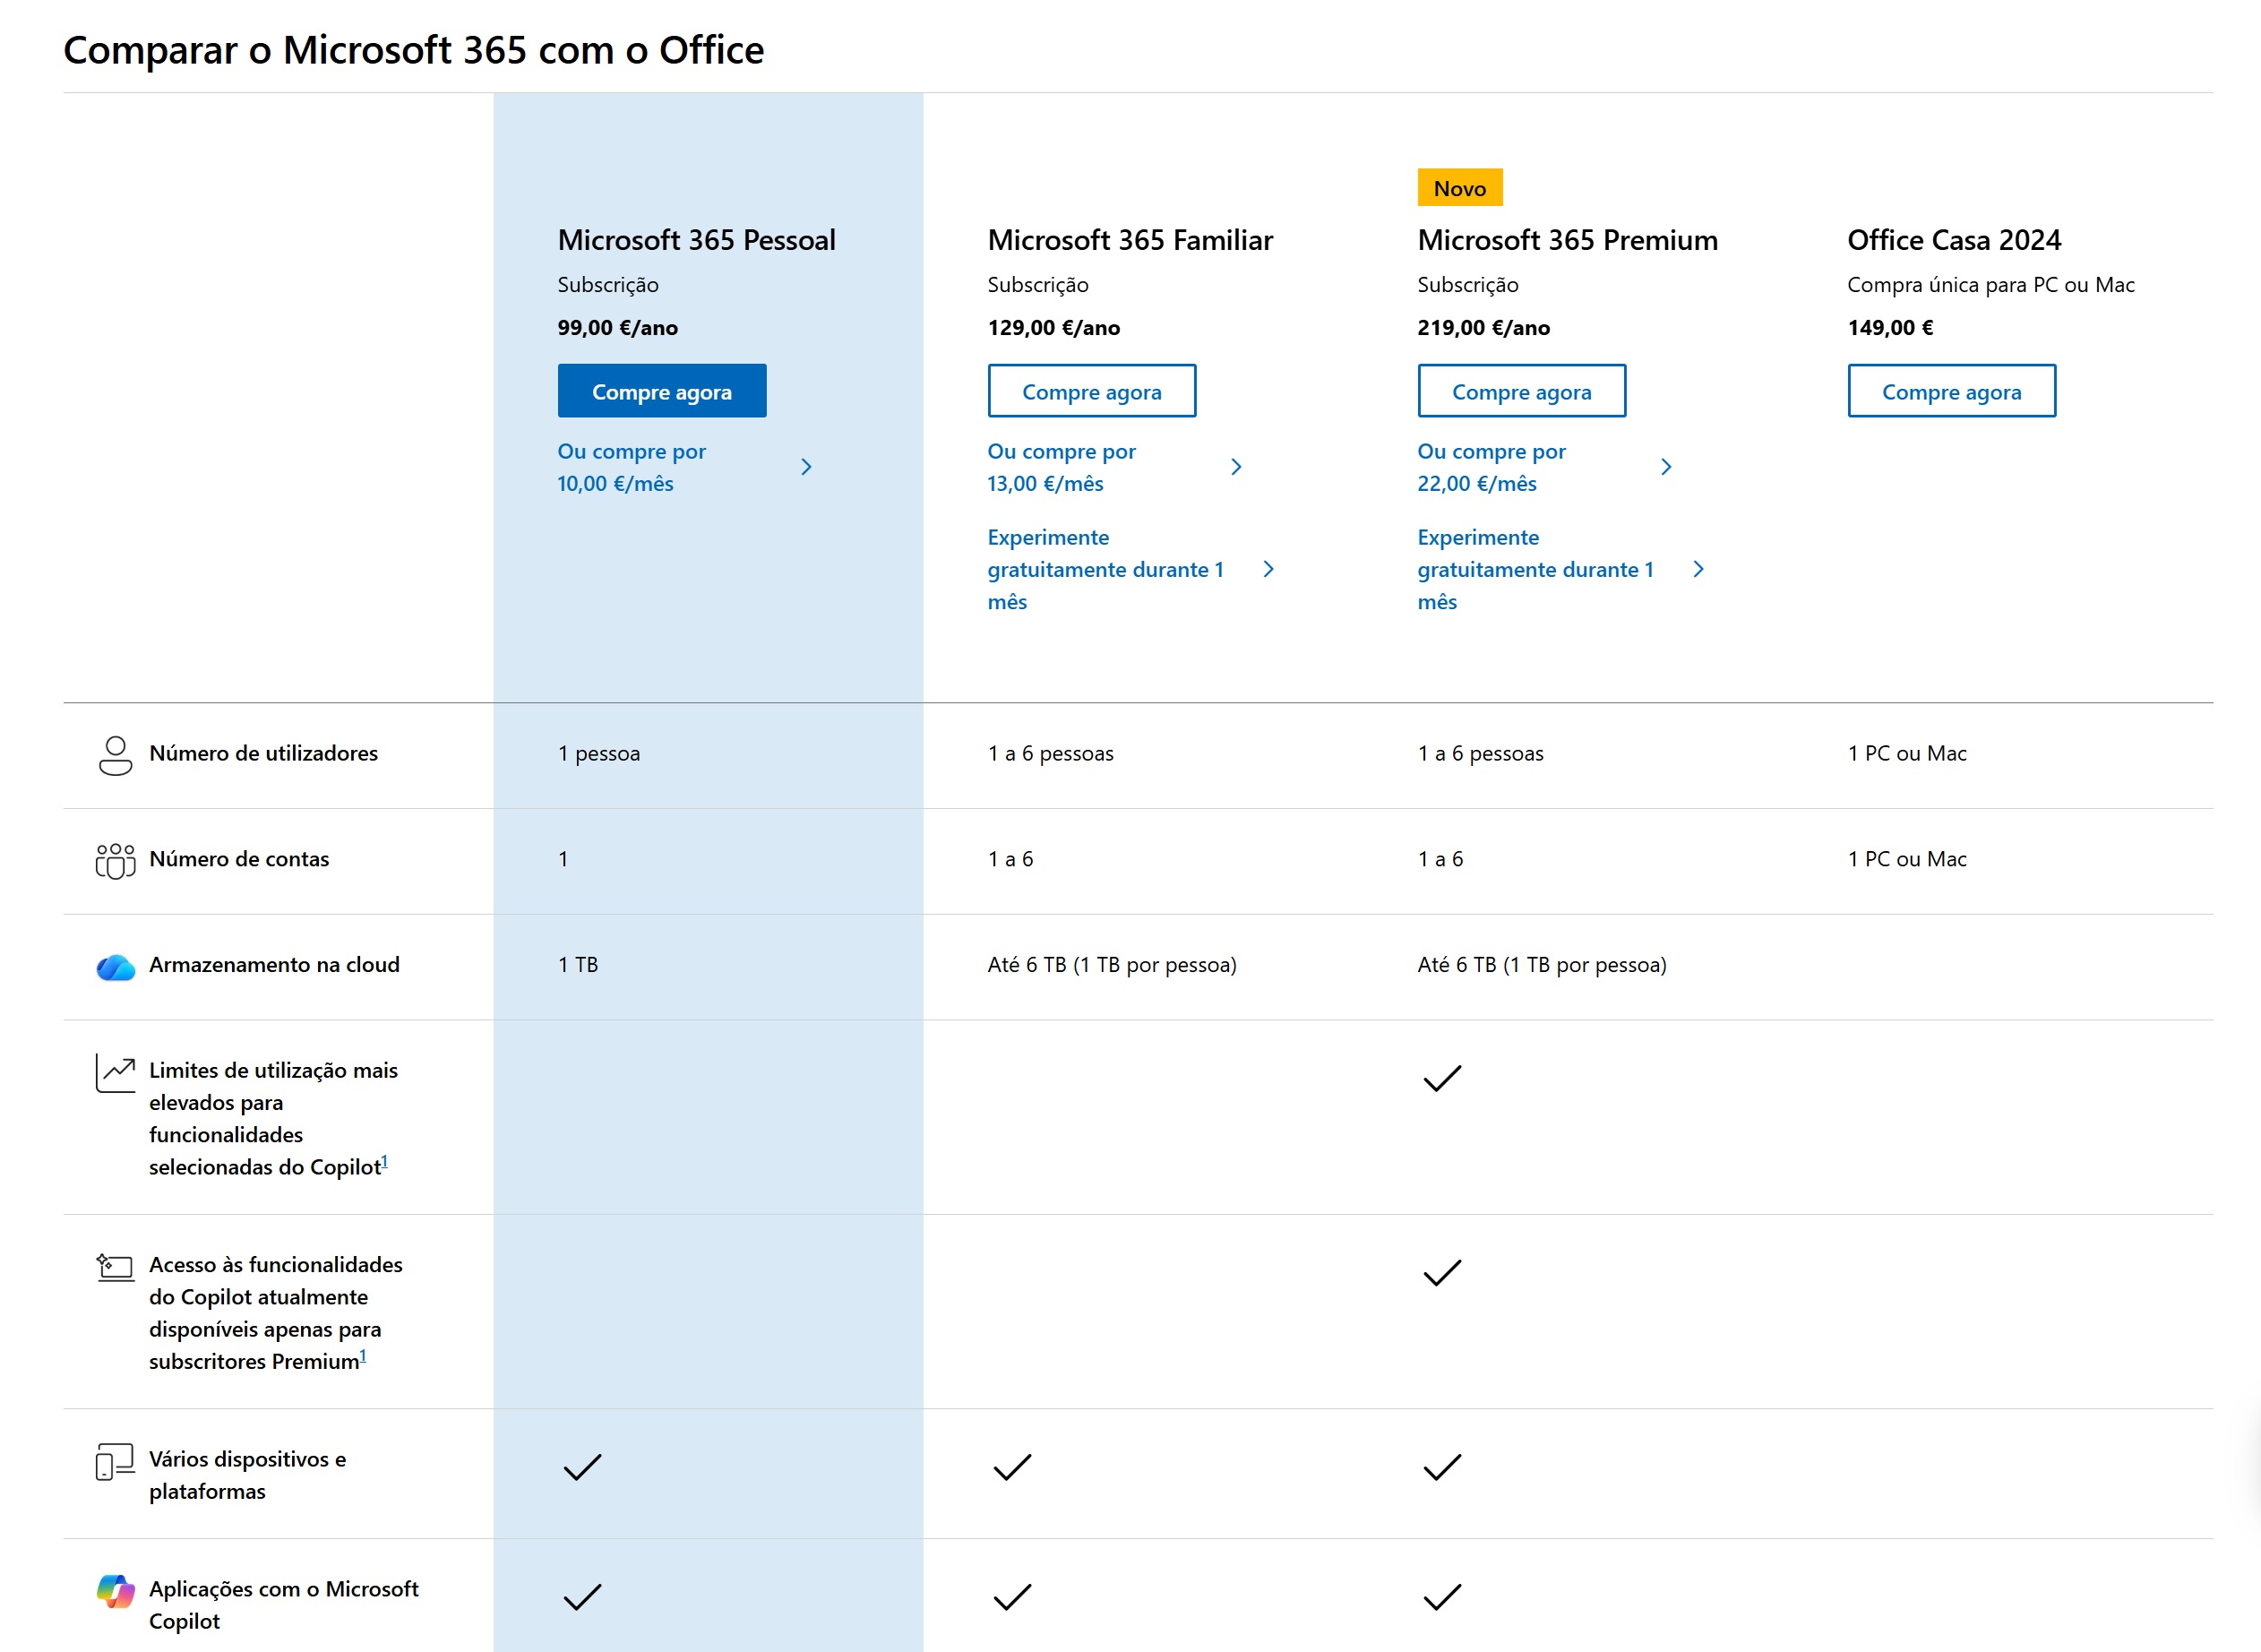Click Premium checkmark for higher Copilot limits
2261x1652 pixels.
pyautogui.click(x=1441, y=1078)
